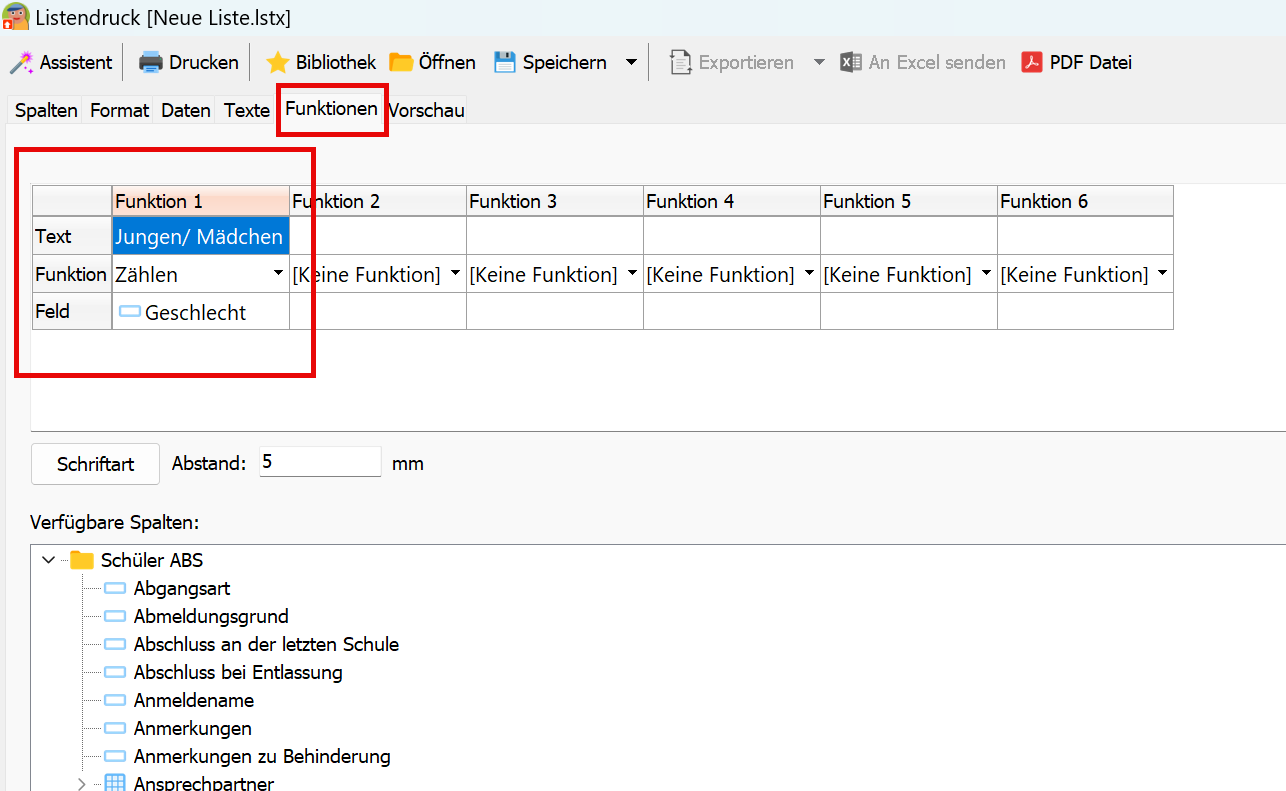The height and width of the screenshot is (791, 1286).
Task: Select Abgangsart in available columns
Action: 181,588
